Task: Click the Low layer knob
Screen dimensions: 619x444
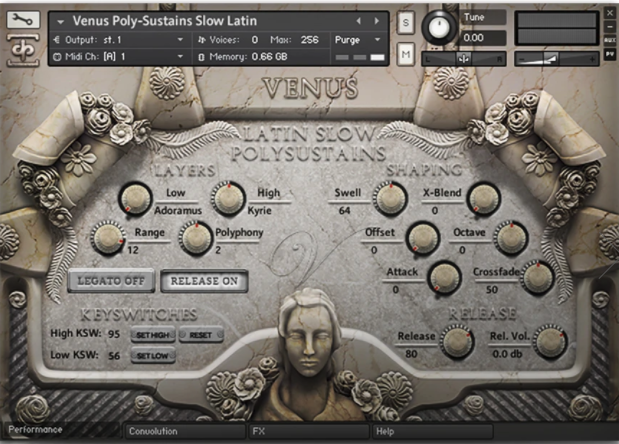Action: tap(135, 199)
